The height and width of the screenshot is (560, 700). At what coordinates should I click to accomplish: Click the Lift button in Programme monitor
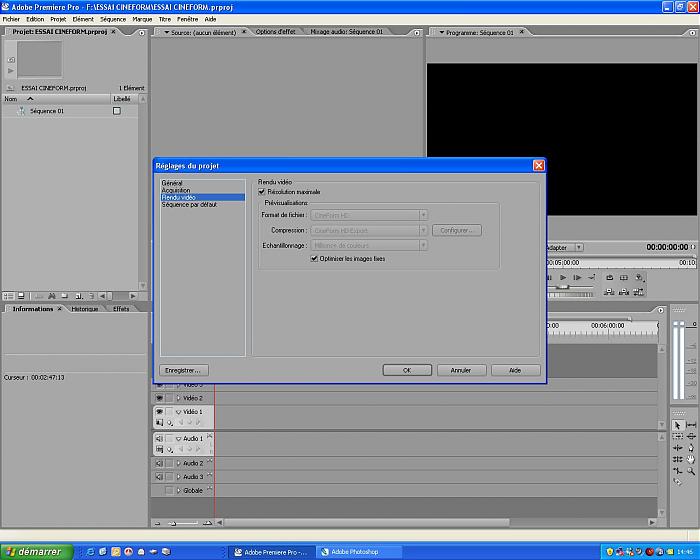coord(609,292)
